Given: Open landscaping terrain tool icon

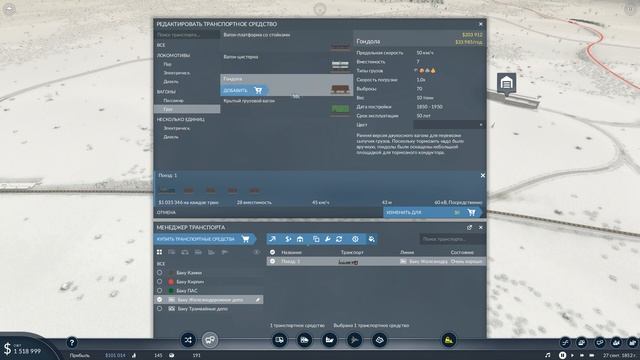Looking at the screenshot, I should point(380,340).
